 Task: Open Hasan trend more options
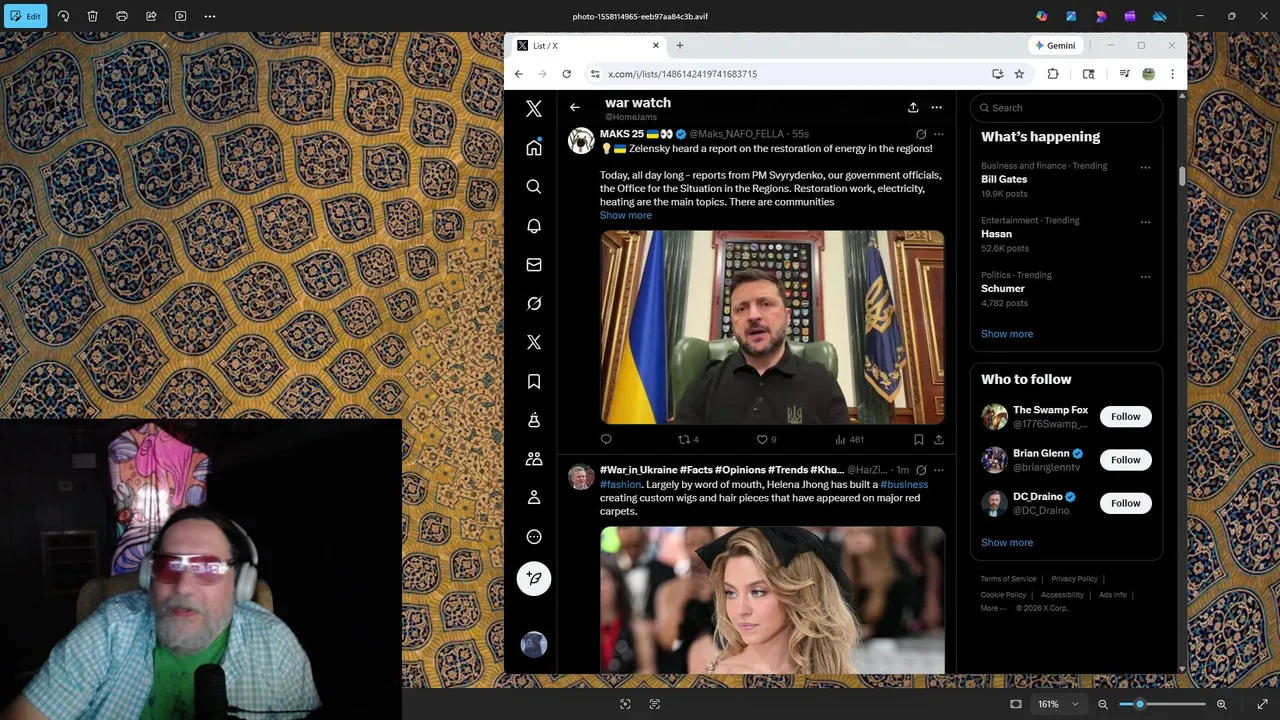click(x=1145, y=222)
